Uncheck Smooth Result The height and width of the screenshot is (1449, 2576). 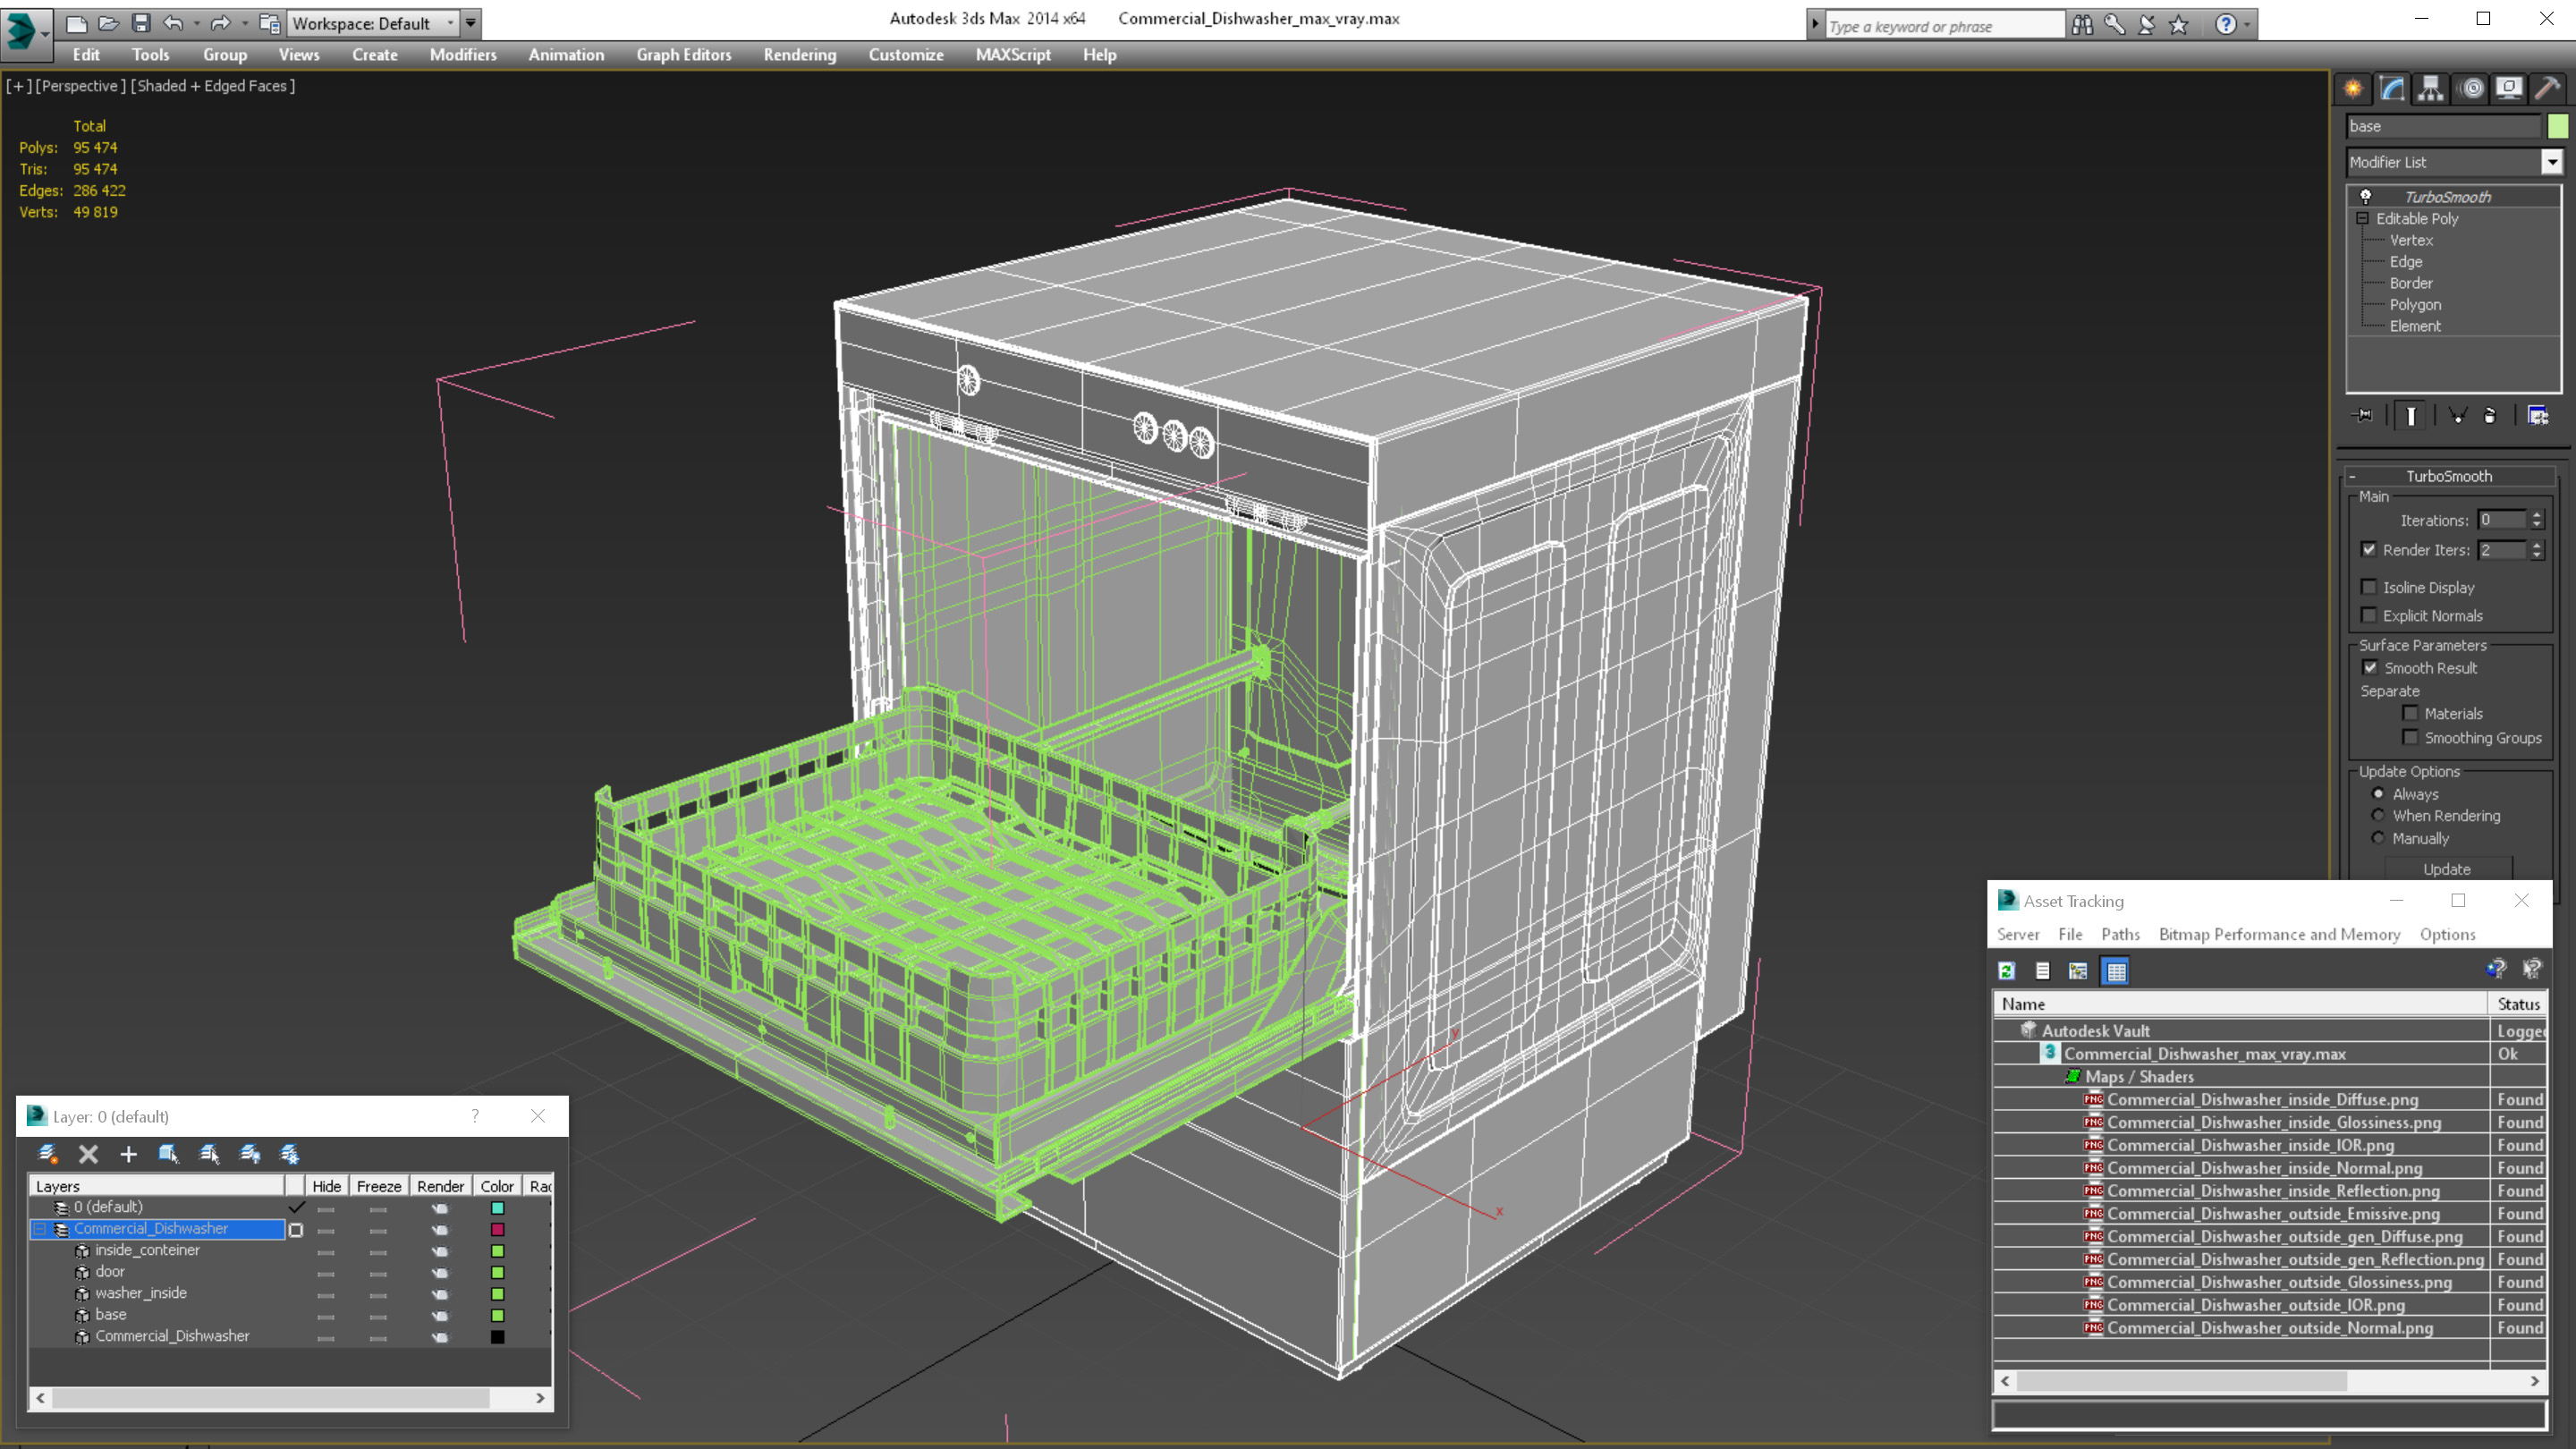click(2370, 668)
